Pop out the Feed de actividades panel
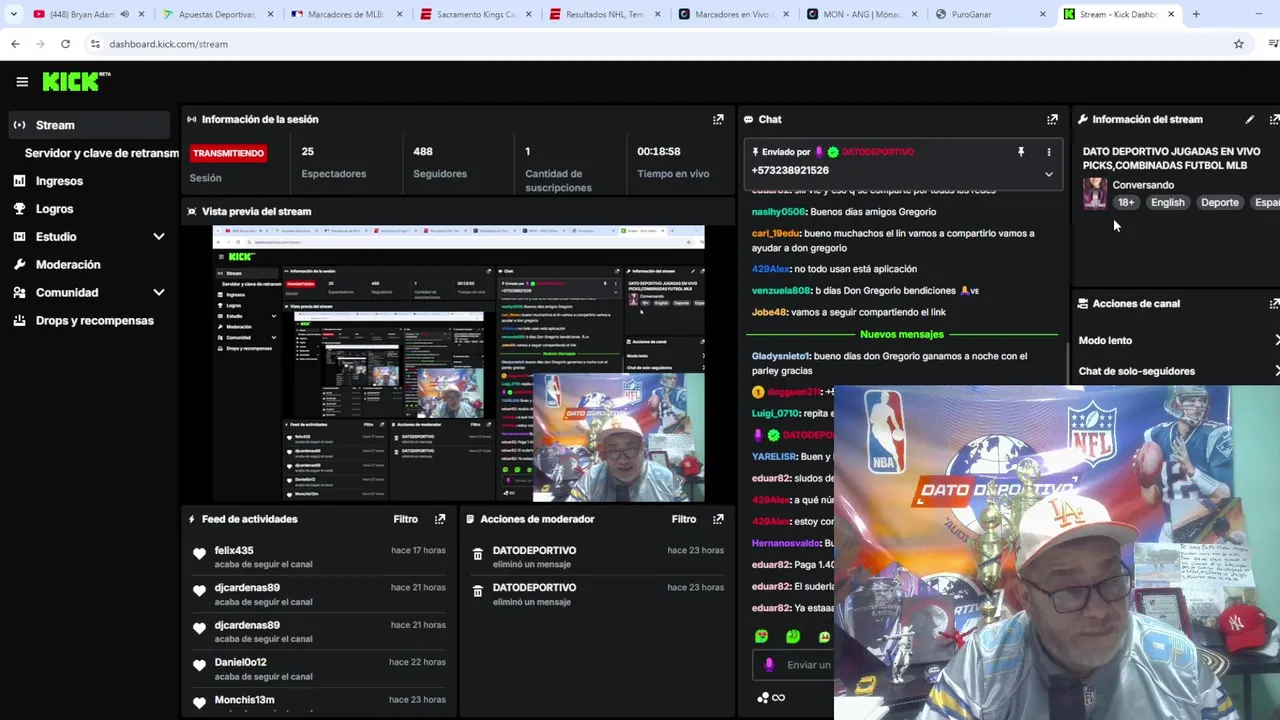This screenshot has height=720, width=1280. click(x=440, y=519)
